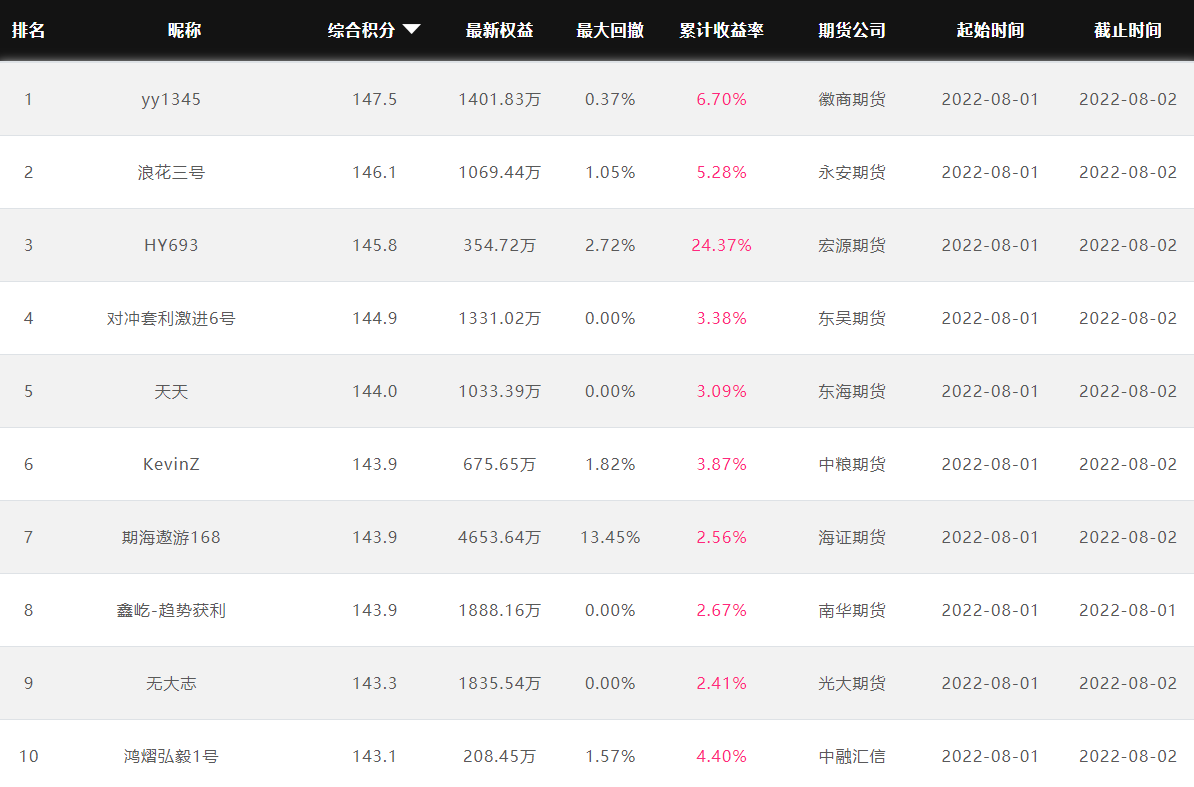Click the 排名 column header
The image size is (1194, 787).
tap(28, 30)
